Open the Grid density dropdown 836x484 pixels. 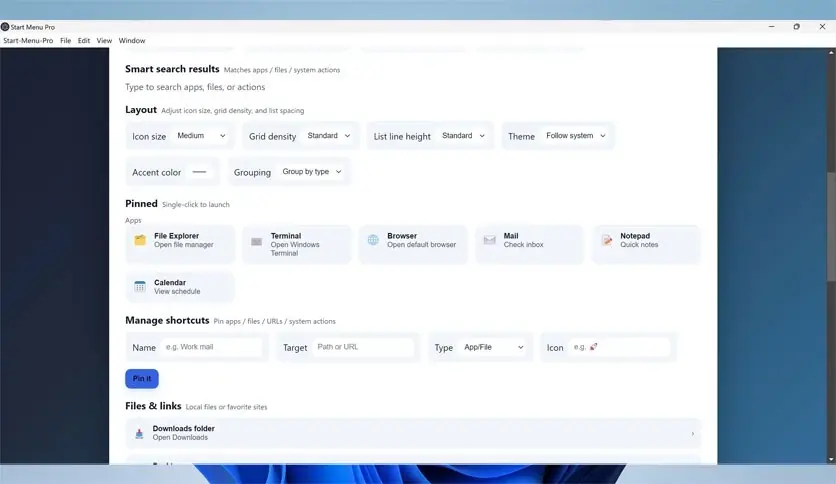click(329, 136)
